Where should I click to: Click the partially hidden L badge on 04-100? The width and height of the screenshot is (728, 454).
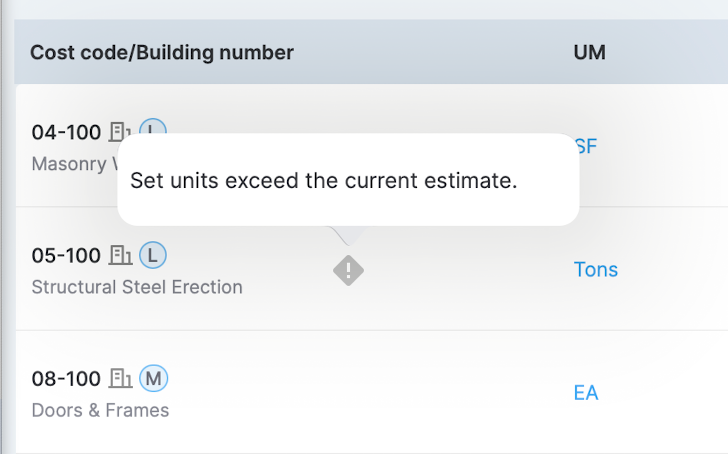(152, 128)
